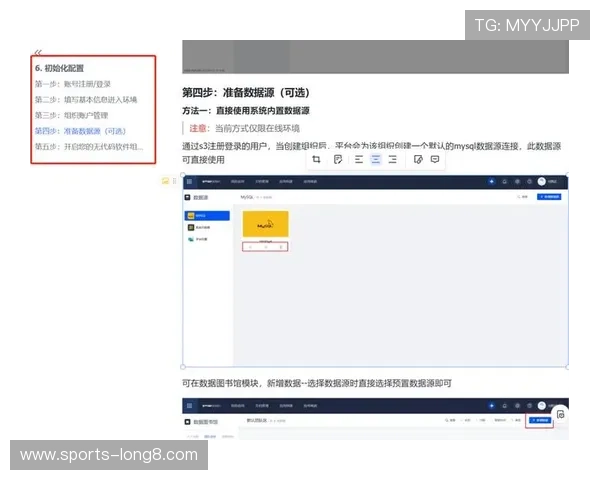Click the app grid icon in second screenshot

point(189,405)
